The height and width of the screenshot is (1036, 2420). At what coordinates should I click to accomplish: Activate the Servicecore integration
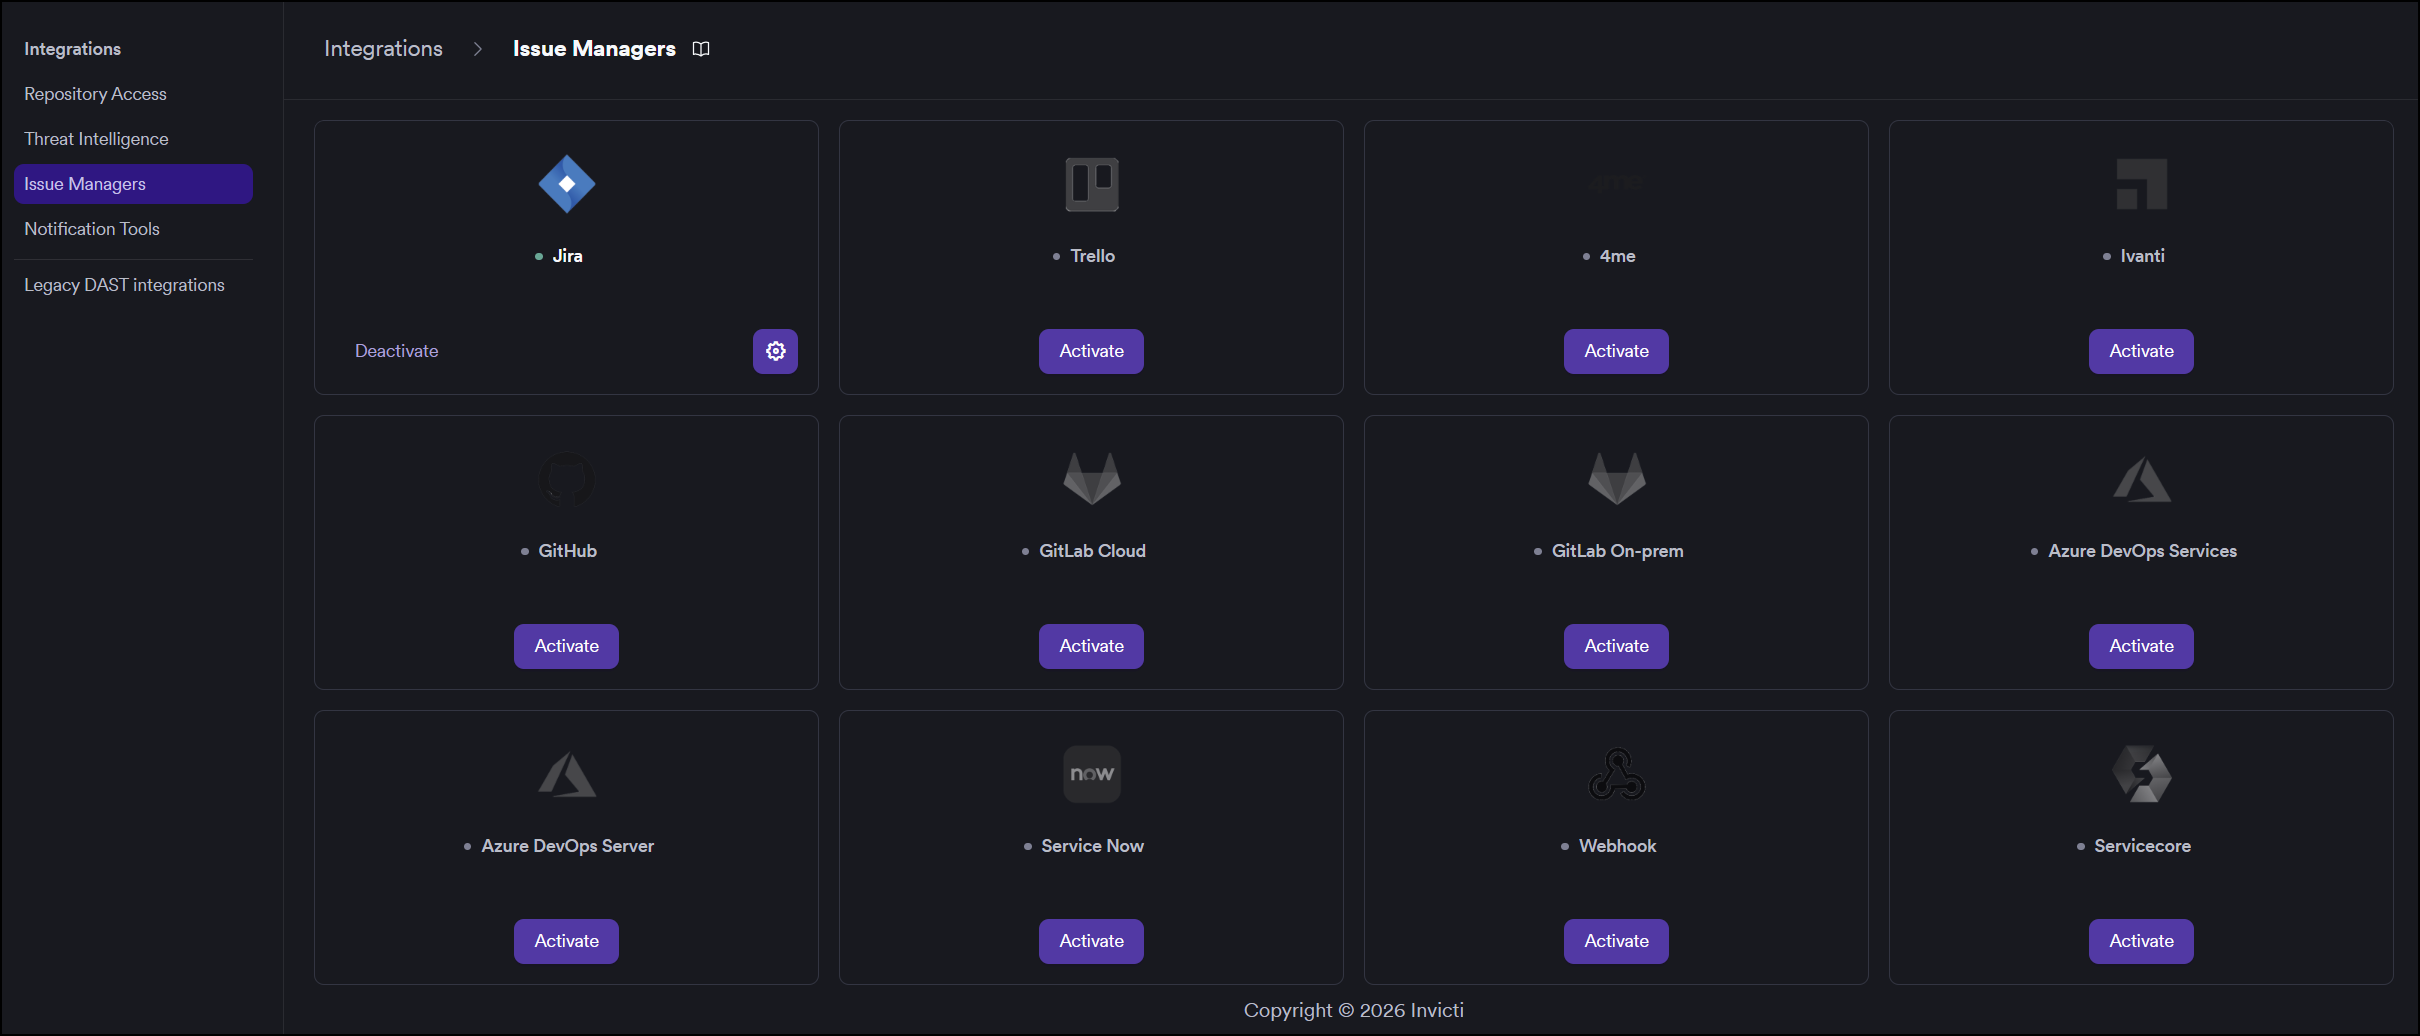click(x=2141, y=941)
